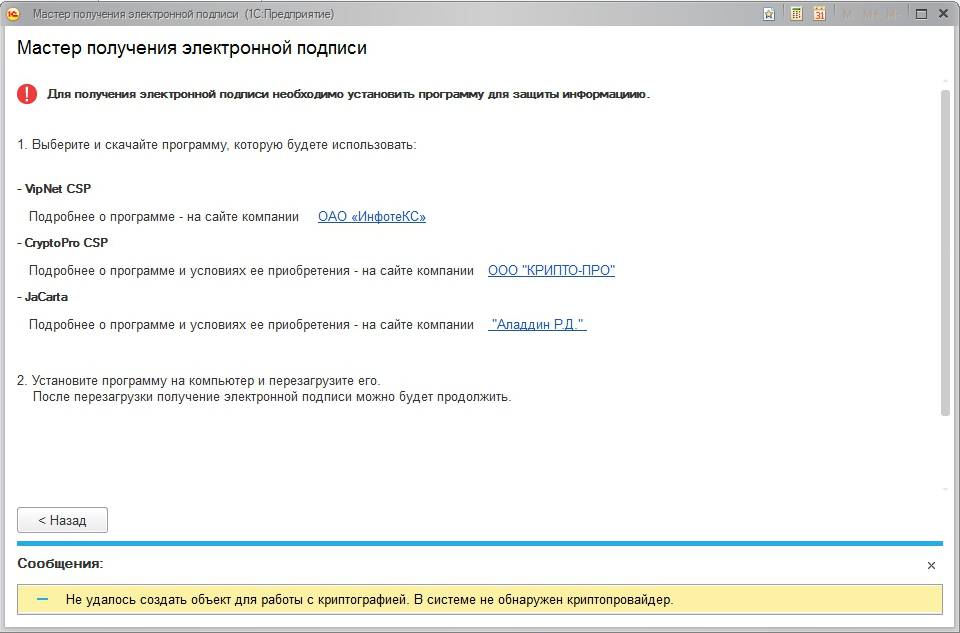Click the vertical scrollbar of the wizard page
960x633 pixels.
point(945,253)
